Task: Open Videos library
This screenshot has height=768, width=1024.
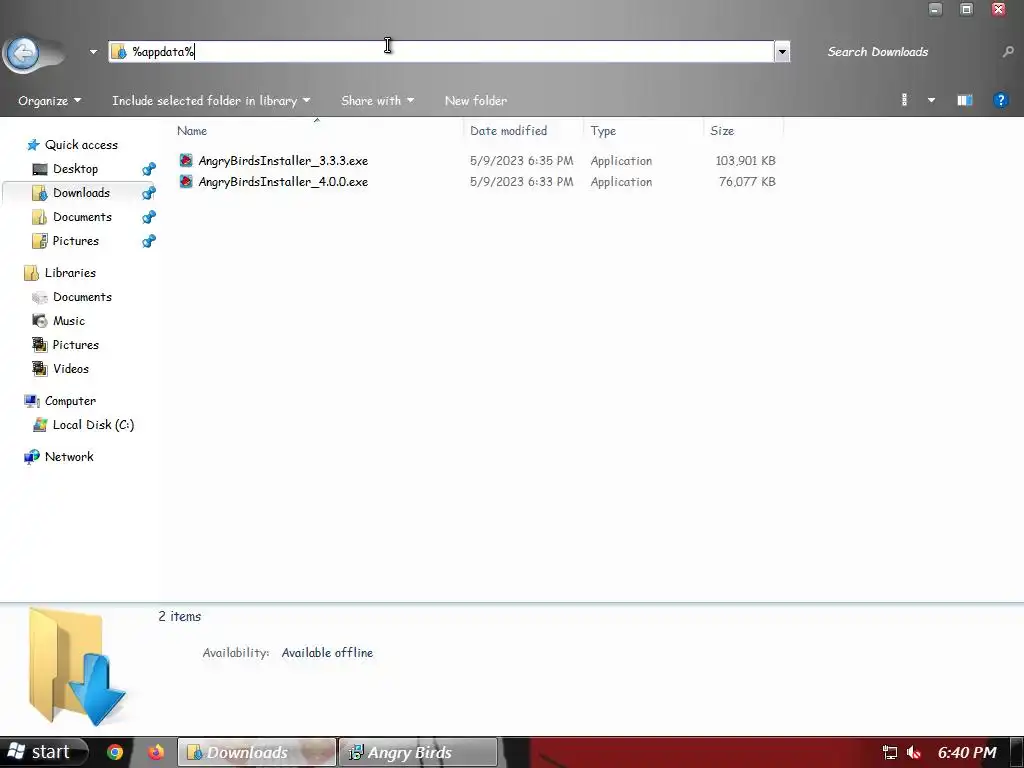Action: [71, 369]
